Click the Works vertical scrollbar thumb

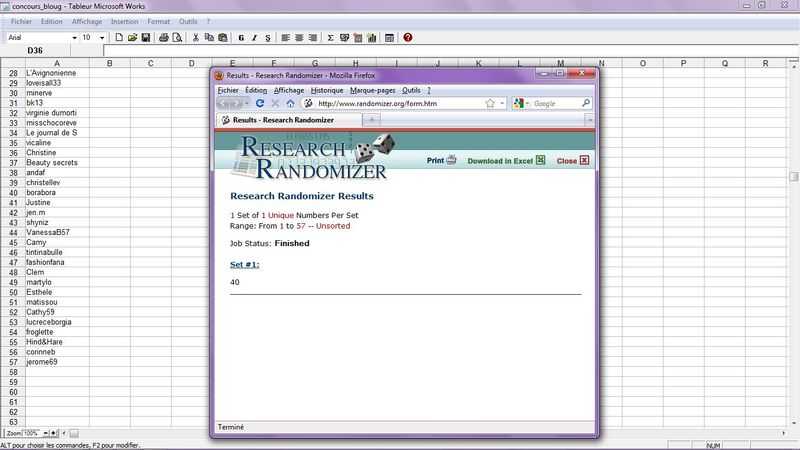[x=793, y=177]
